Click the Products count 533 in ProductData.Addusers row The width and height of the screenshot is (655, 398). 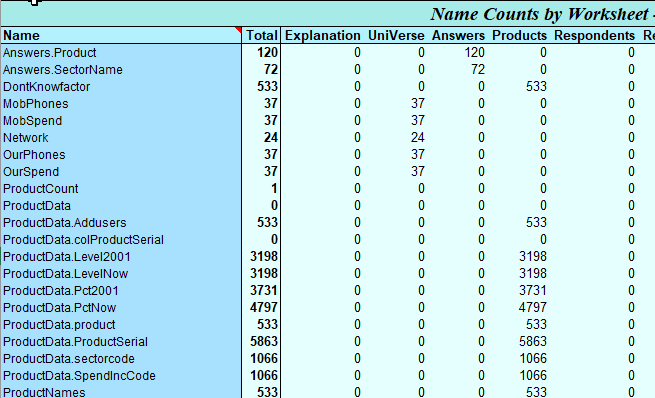click(536, 223)
